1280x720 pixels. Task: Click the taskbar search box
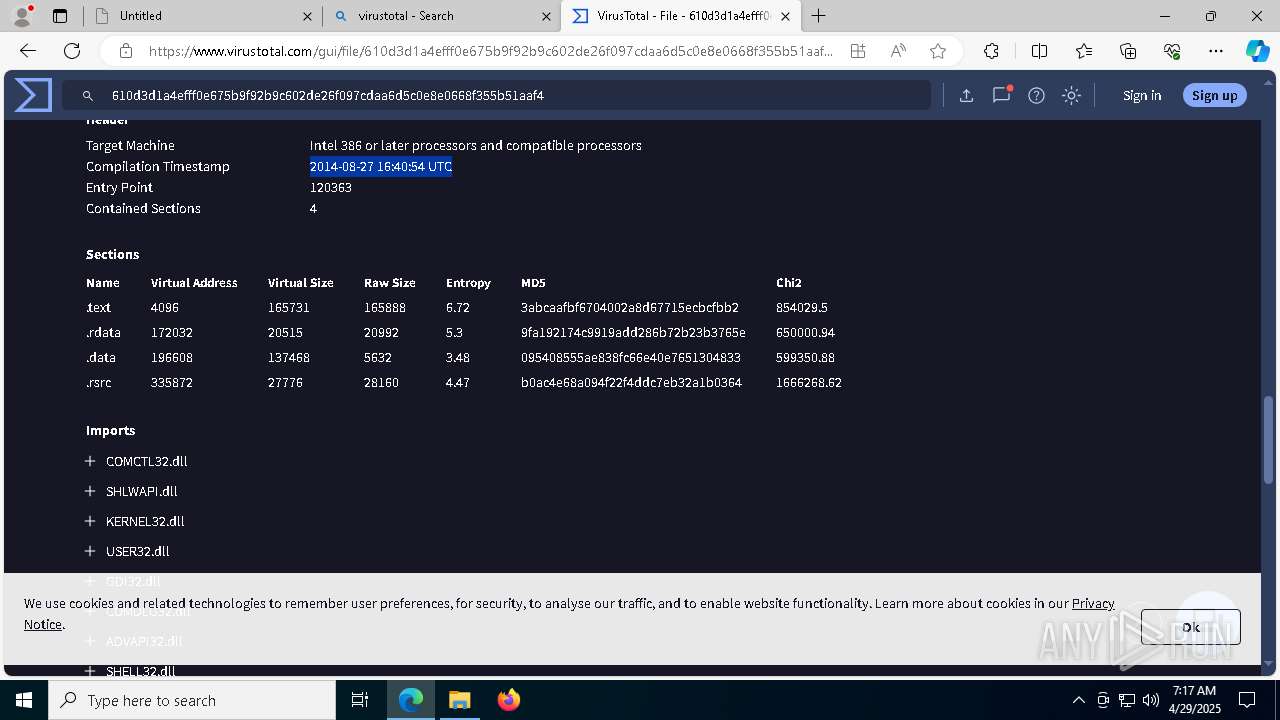pos(192,700)
